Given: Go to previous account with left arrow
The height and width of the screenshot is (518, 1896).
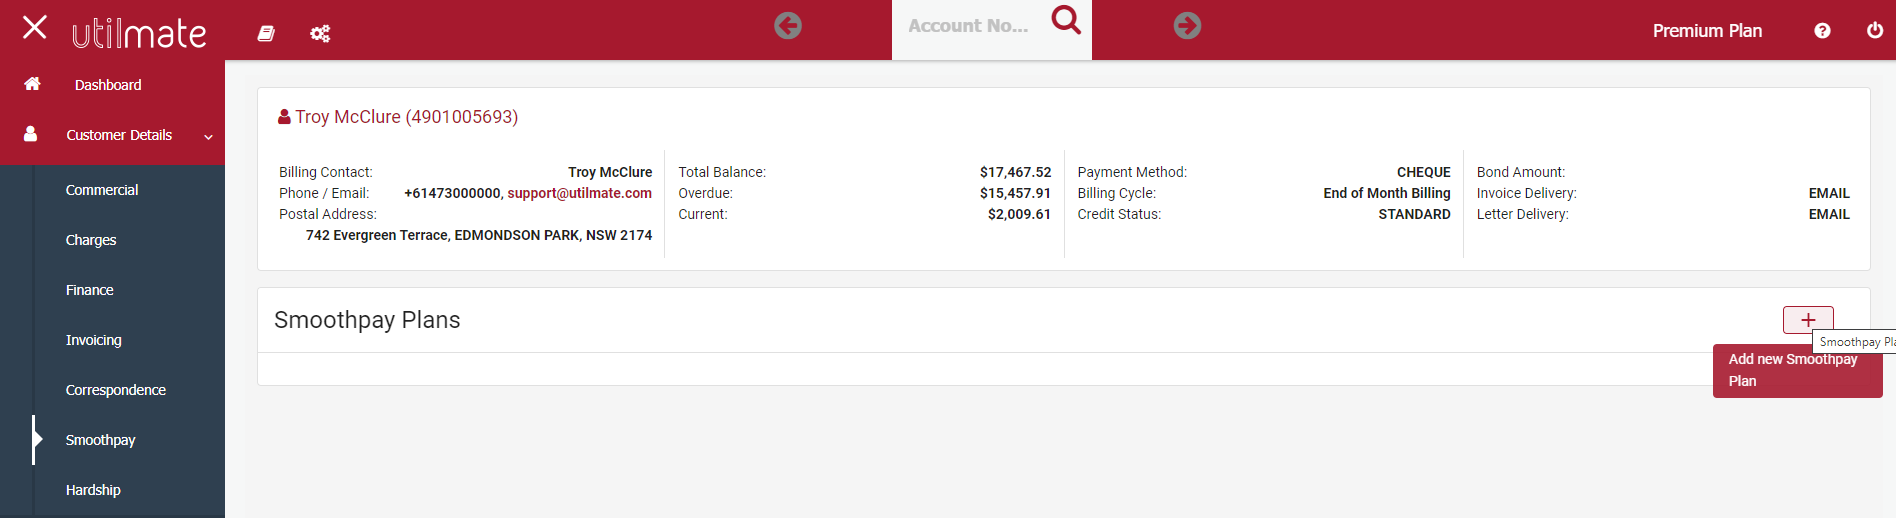Looking at the screenshot, I should pos(788,26).
